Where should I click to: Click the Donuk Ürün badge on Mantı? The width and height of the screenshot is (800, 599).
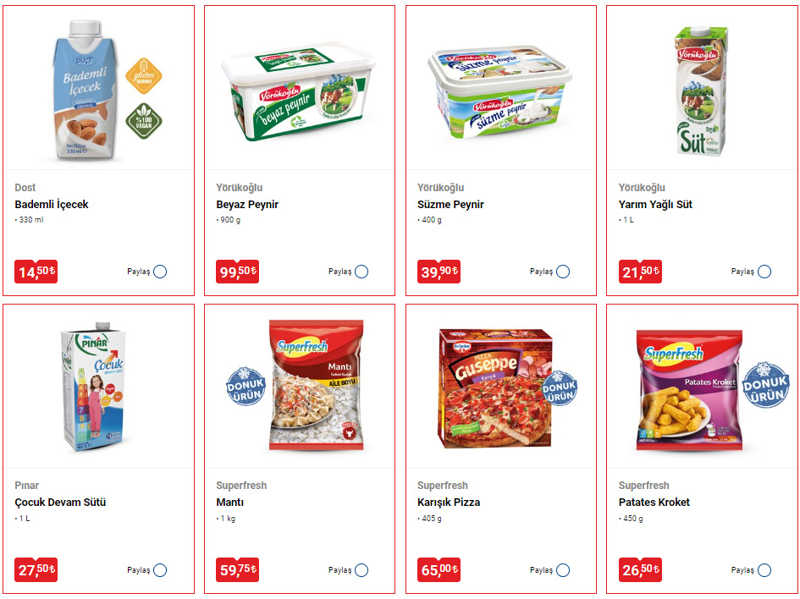click(246, 386)
